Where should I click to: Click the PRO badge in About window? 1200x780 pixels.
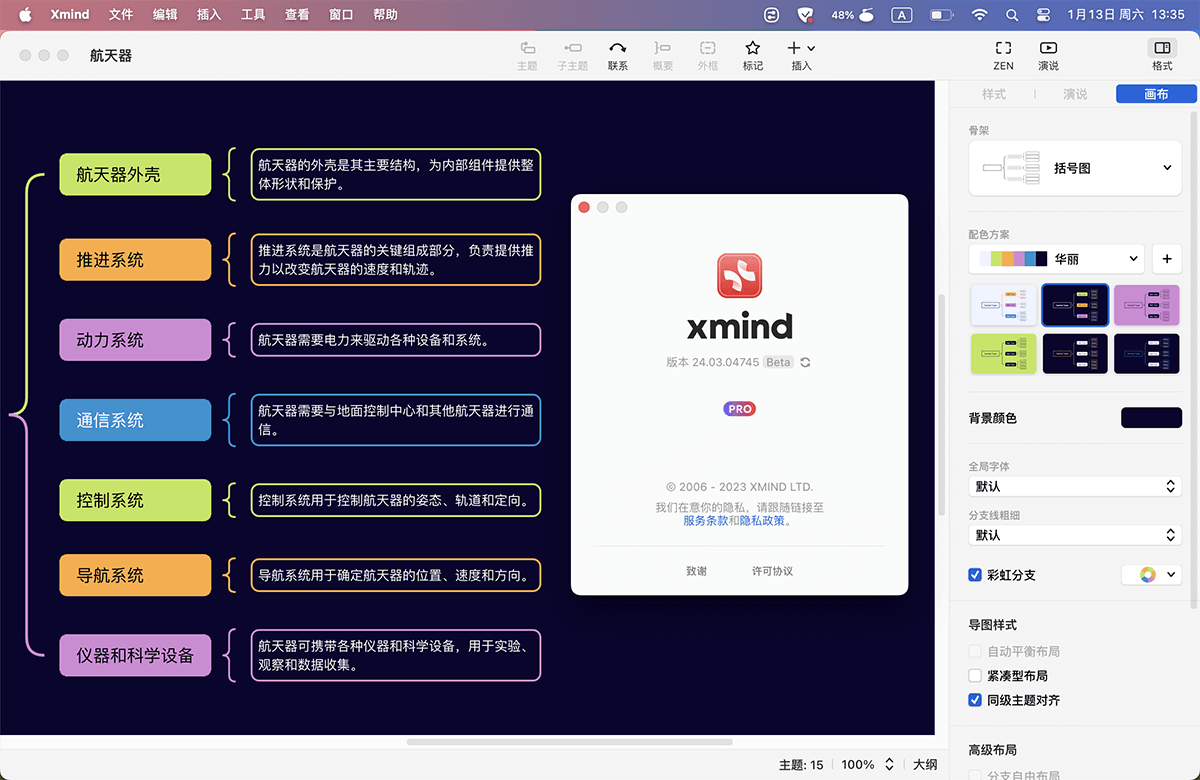[x=740, y=409]
